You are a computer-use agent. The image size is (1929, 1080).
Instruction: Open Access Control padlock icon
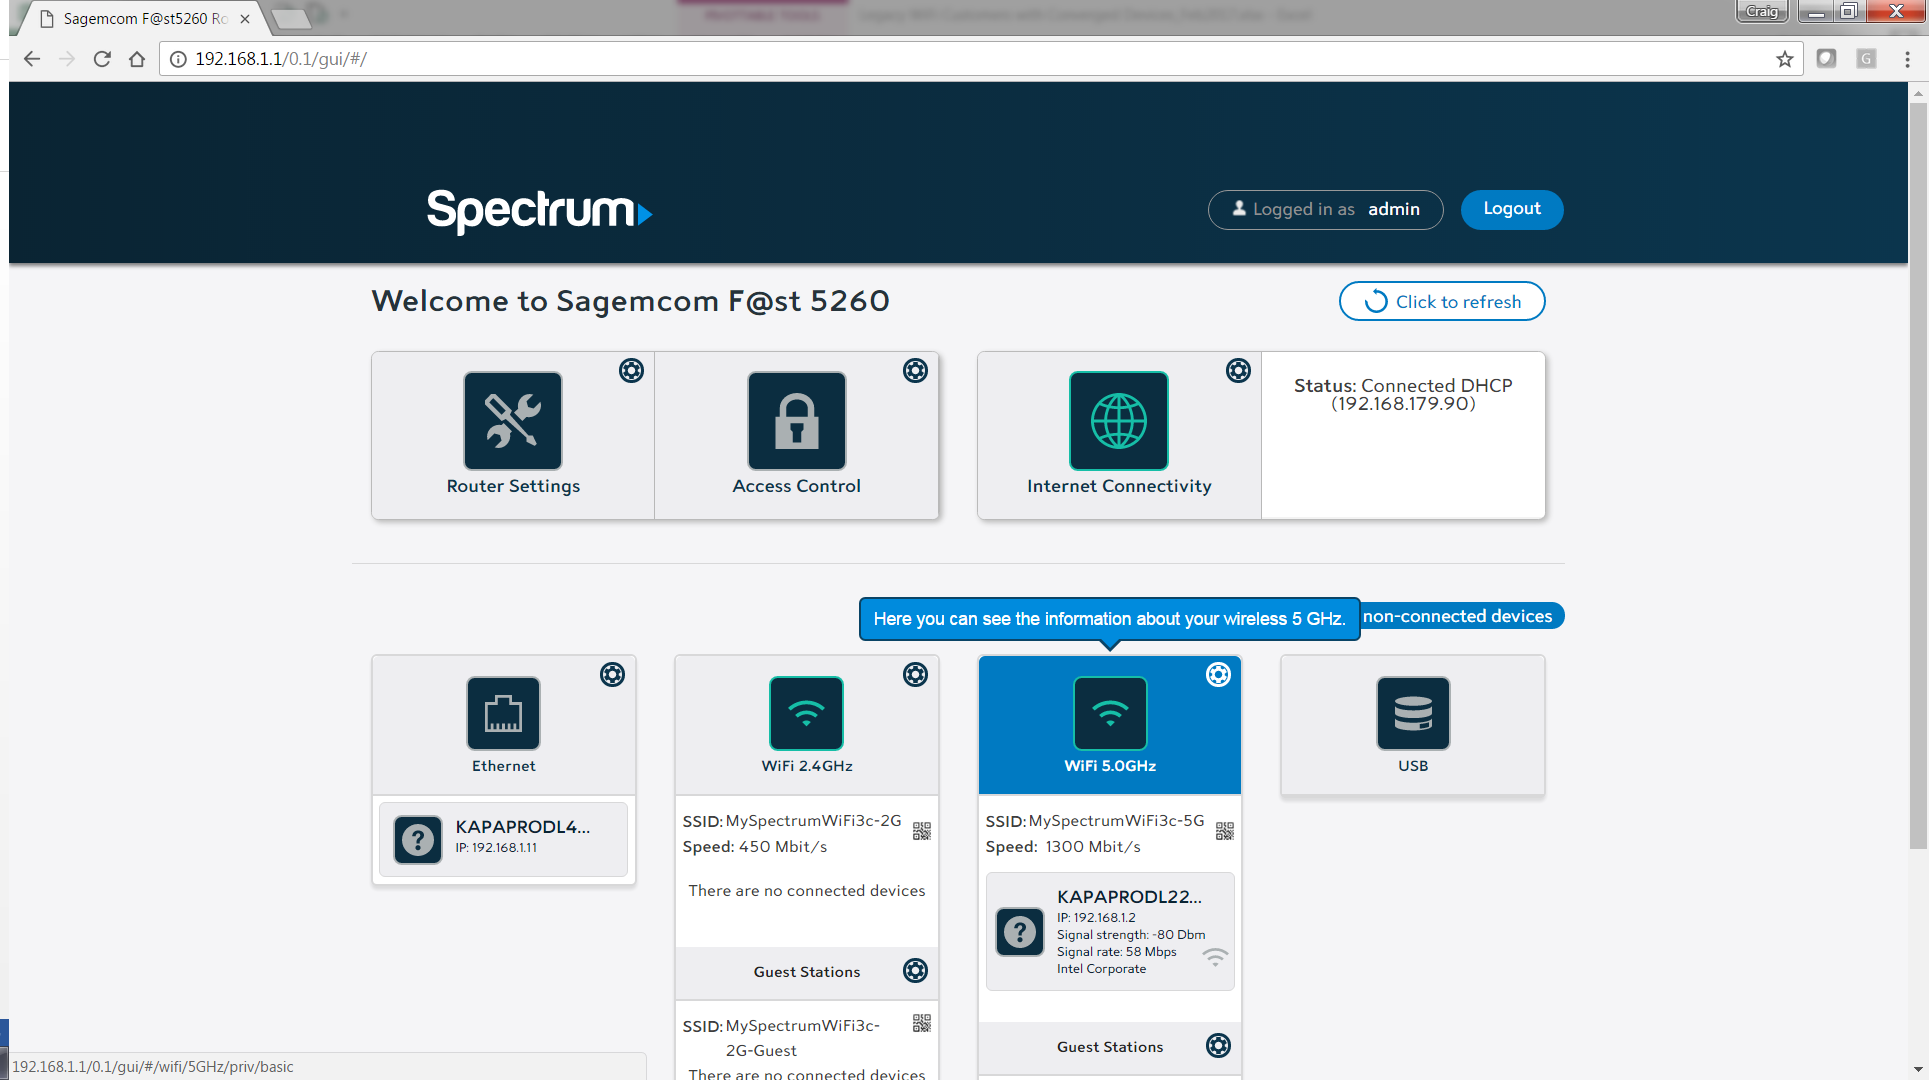click(797, 420)
